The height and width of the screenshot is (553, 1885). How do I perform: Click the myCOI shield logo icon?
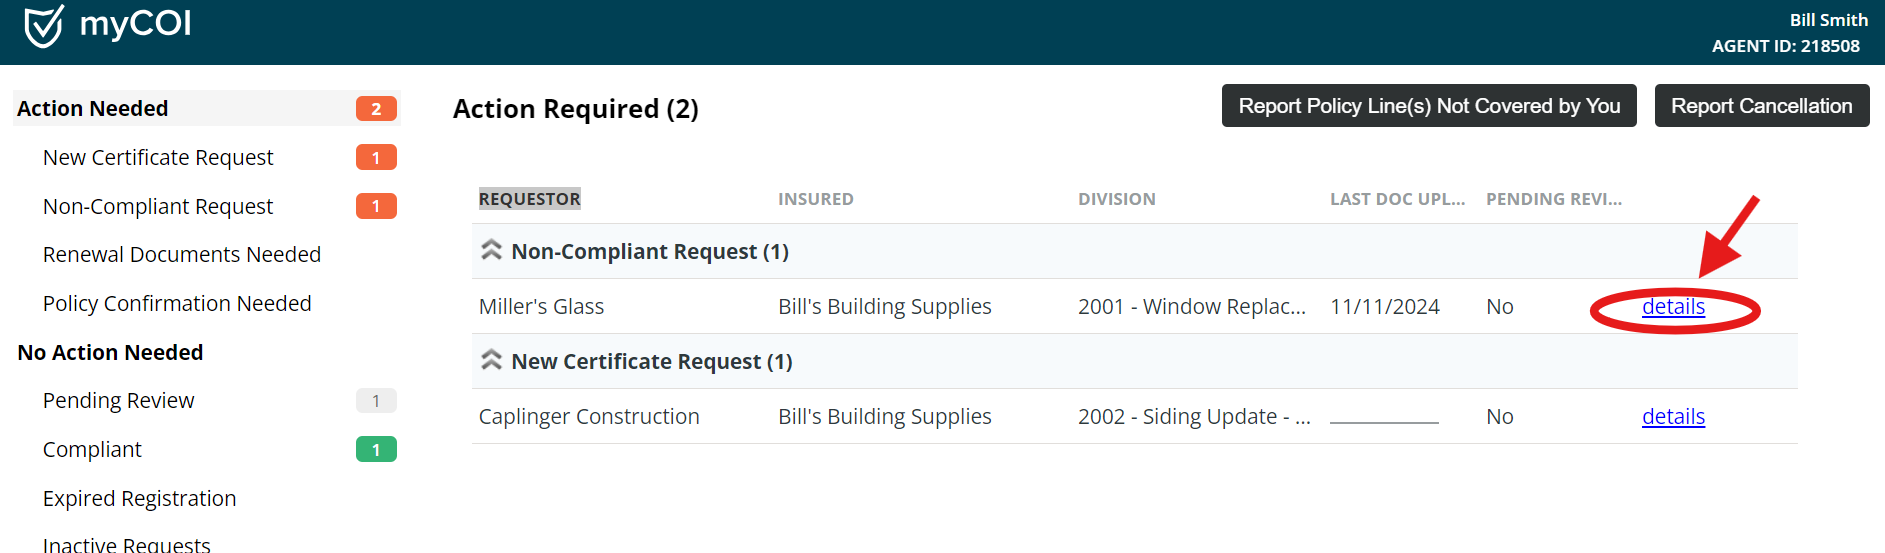tap(43, 26)
